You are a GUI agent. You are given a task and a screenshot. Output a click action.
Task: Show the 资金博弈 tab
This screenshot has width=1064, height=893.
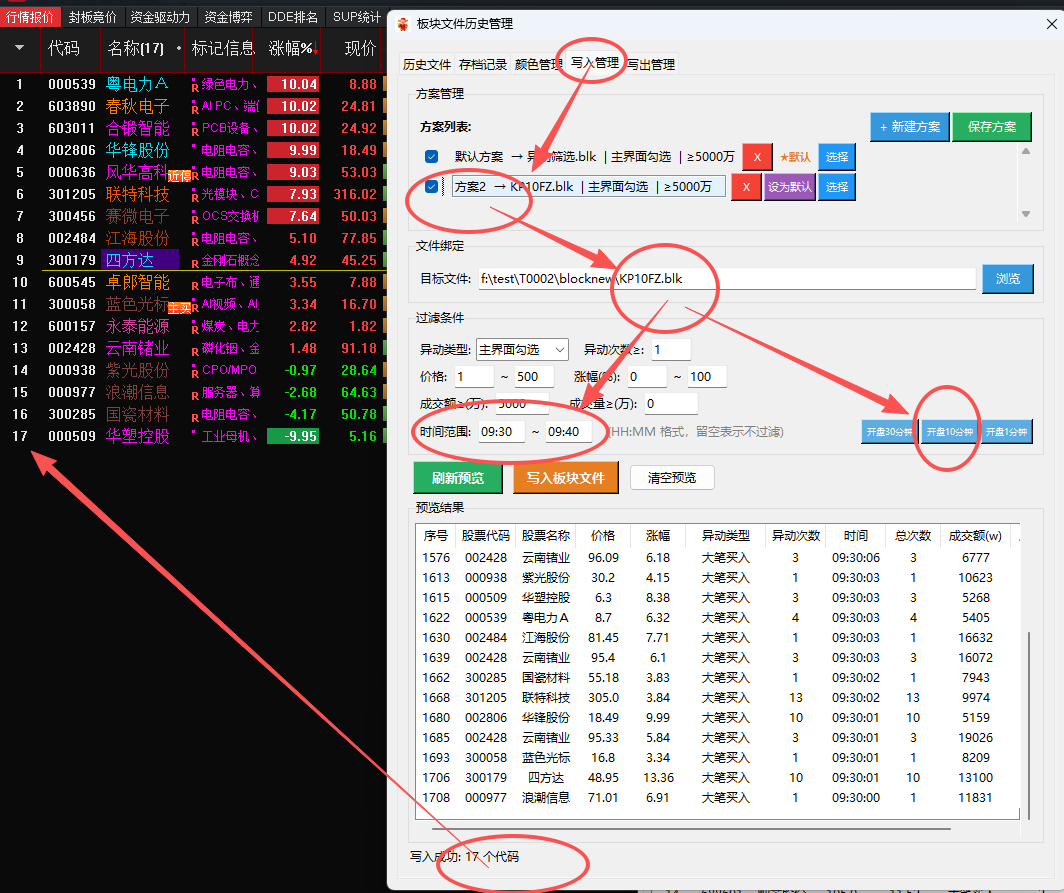tap(228, 17)
